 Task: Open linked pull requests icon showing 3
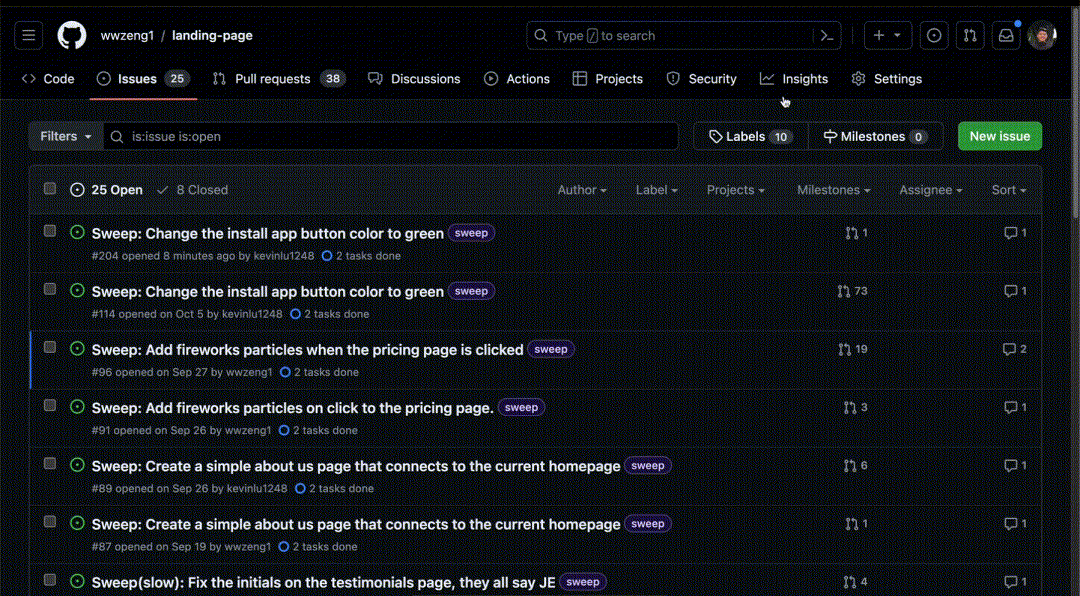pos(855,407)
